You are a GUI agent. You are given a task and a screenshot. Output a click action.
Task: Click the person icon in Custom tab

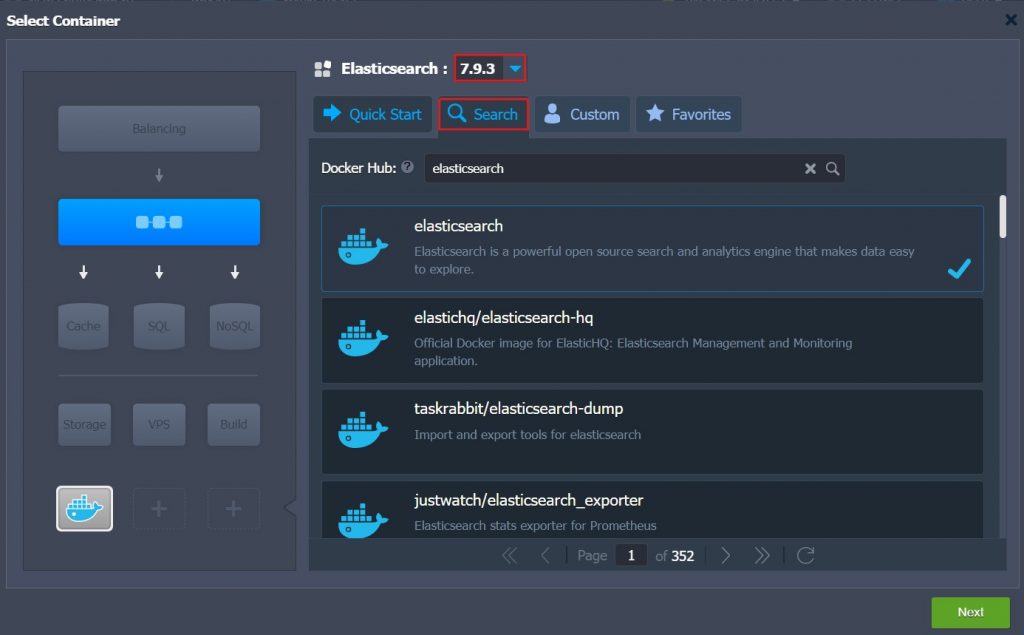click(x=552, y=114)
